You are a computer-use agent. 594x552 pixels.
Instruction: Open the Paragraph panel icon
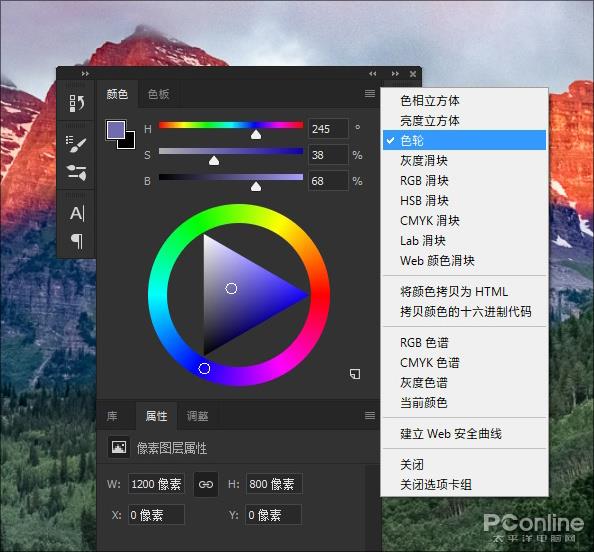[77, 241]
